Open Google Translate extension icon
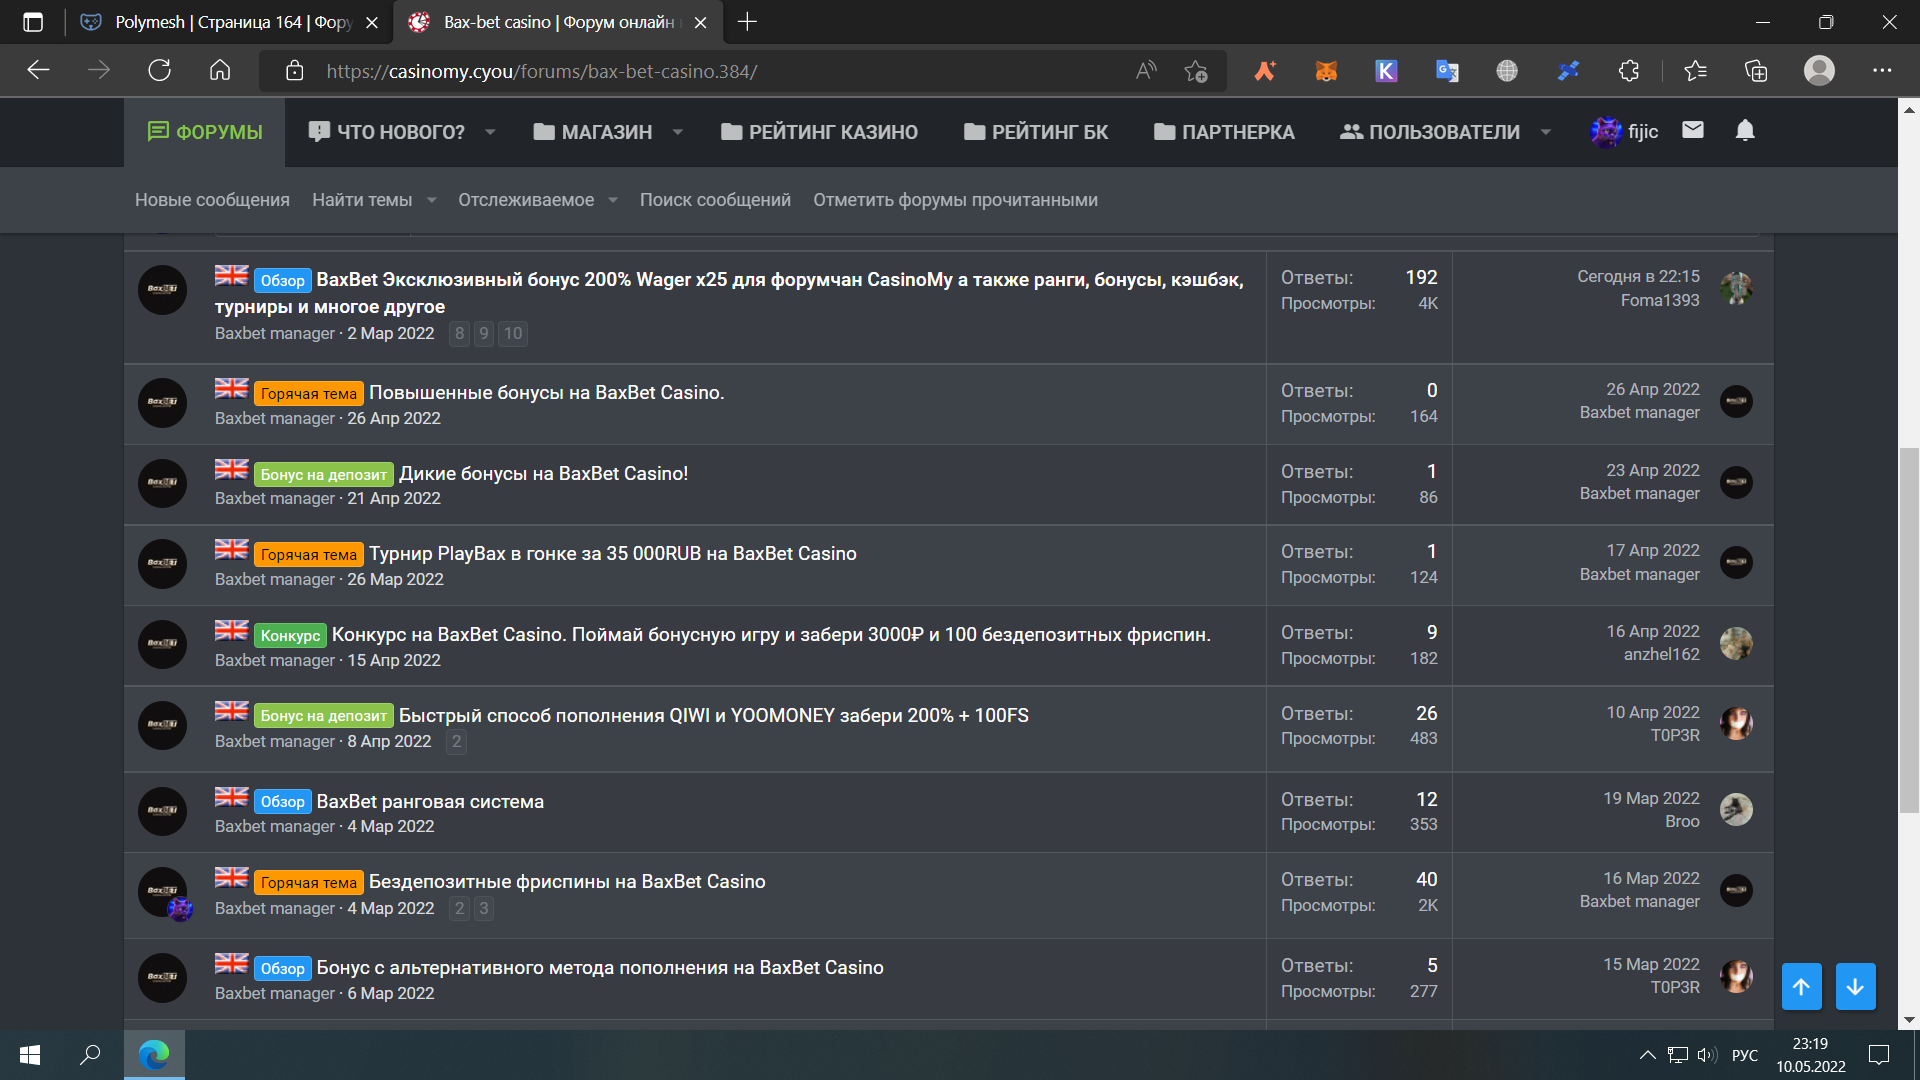Image resolution: width=1920 pixels, height=1080 pixels. click(1447, 71)
